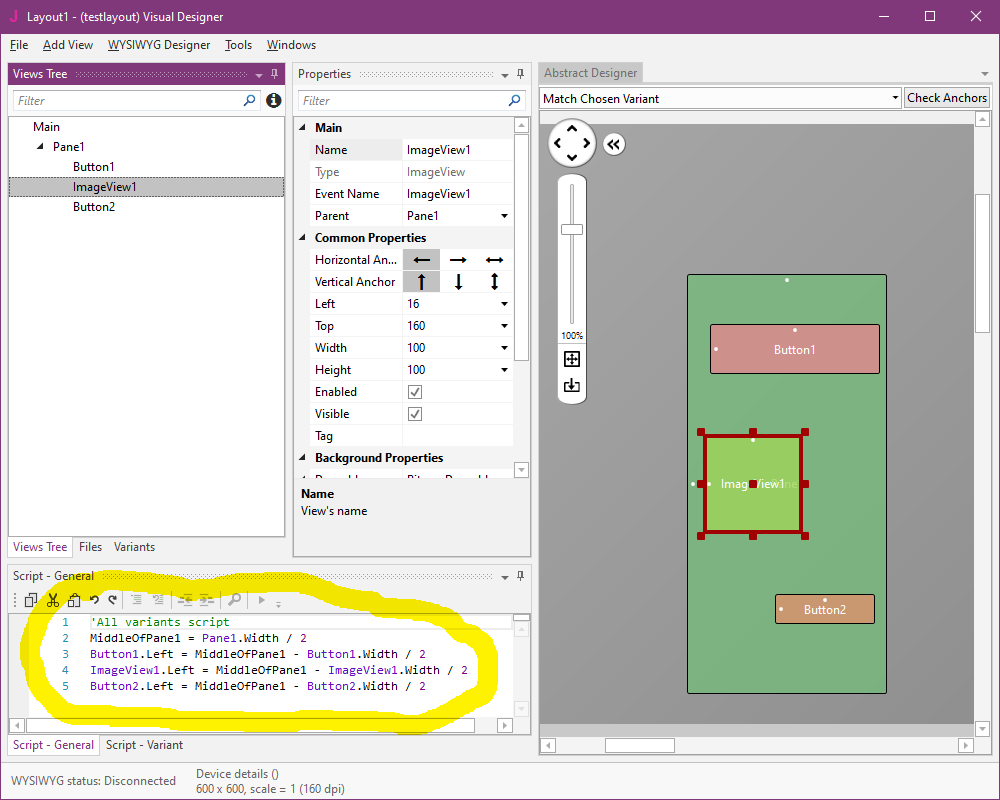The width and height of the screenshot is (1000, 800).
Task: Set Horizontal Anchor to right
Action: coord(458,260)
